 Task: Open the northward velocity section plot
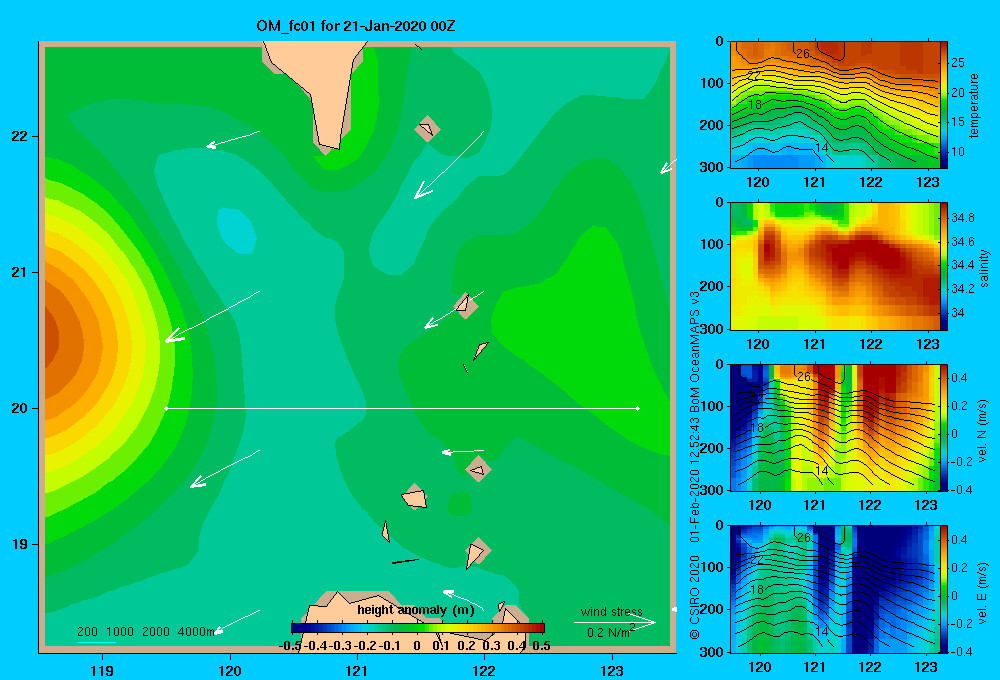(x=834, y=427)
